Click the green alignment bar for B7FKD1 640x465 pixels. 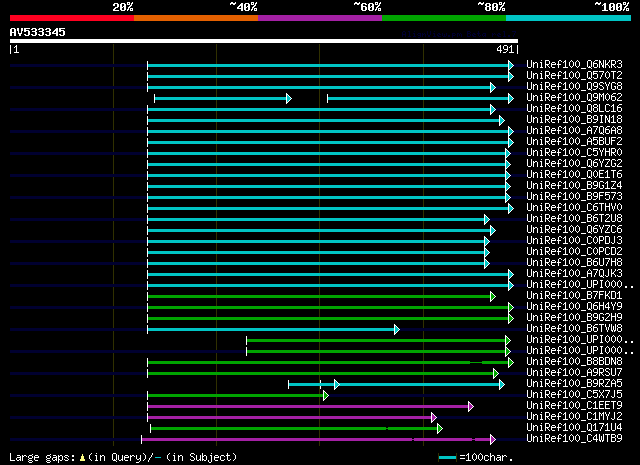point(321,297)
